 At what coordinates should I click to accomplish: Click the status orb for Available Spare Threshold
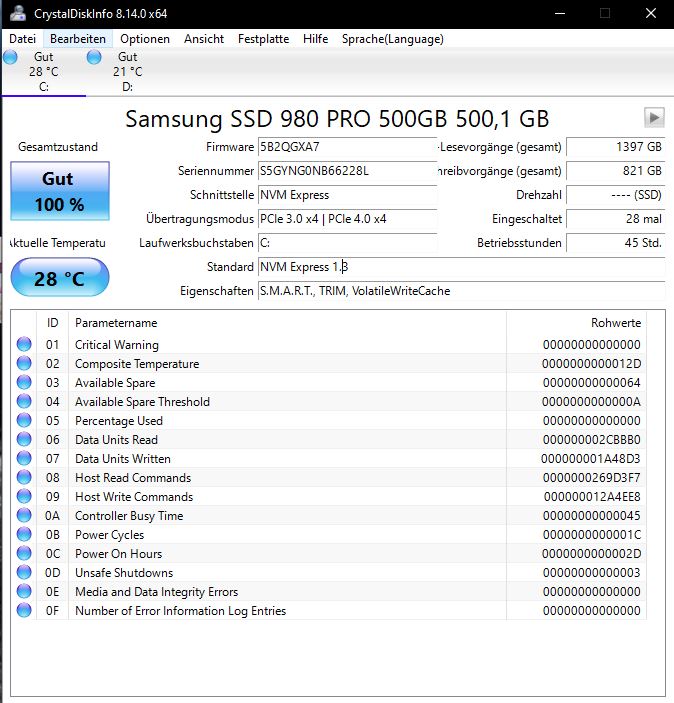pos(24,401)
